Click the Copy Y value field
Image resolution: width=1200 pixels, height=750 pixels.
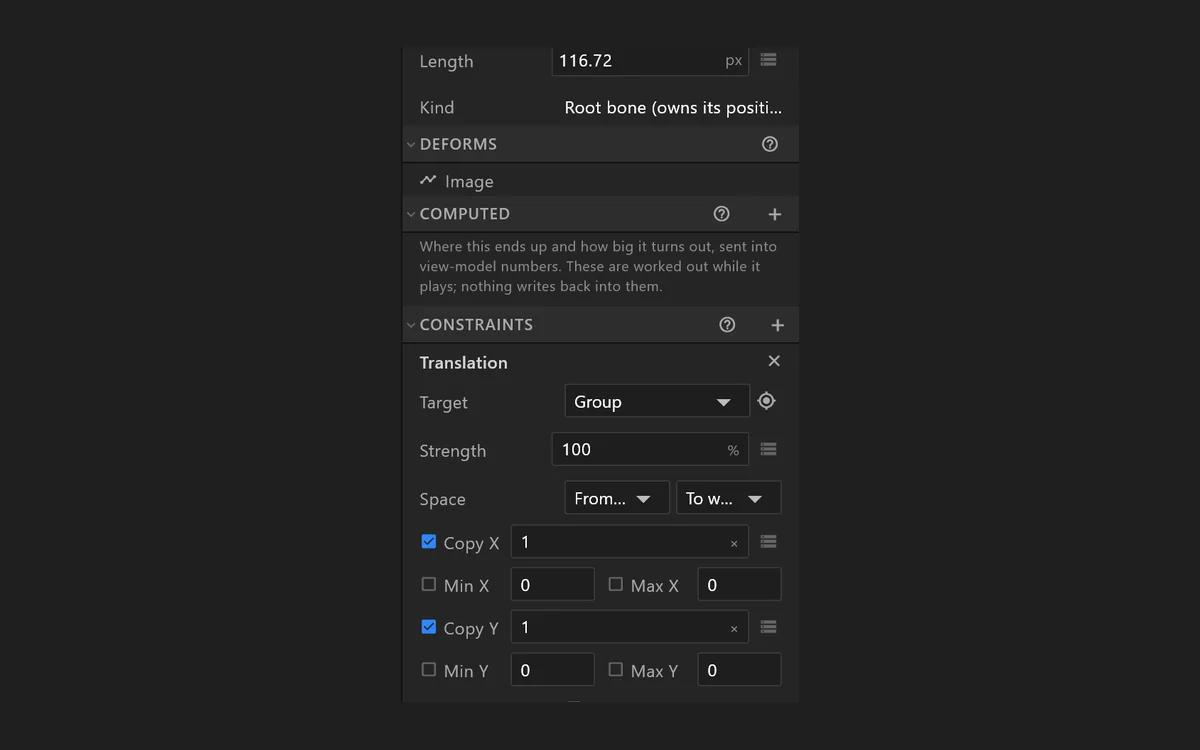[630, 627]
